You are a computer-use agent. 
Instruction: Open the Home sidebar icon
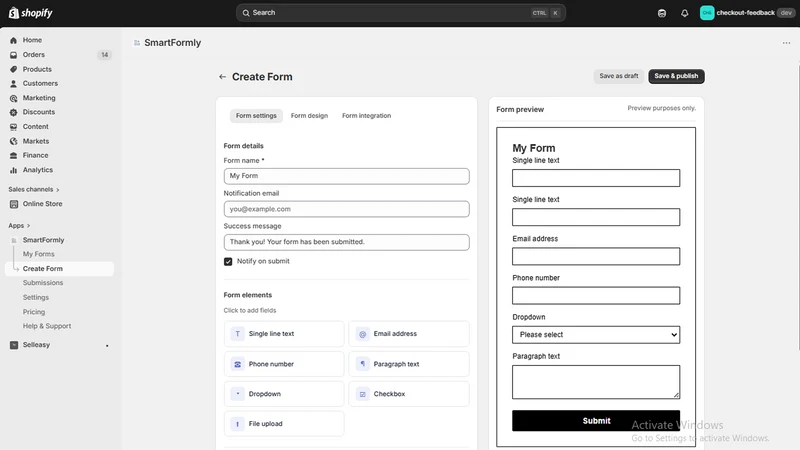coord(14,40)
